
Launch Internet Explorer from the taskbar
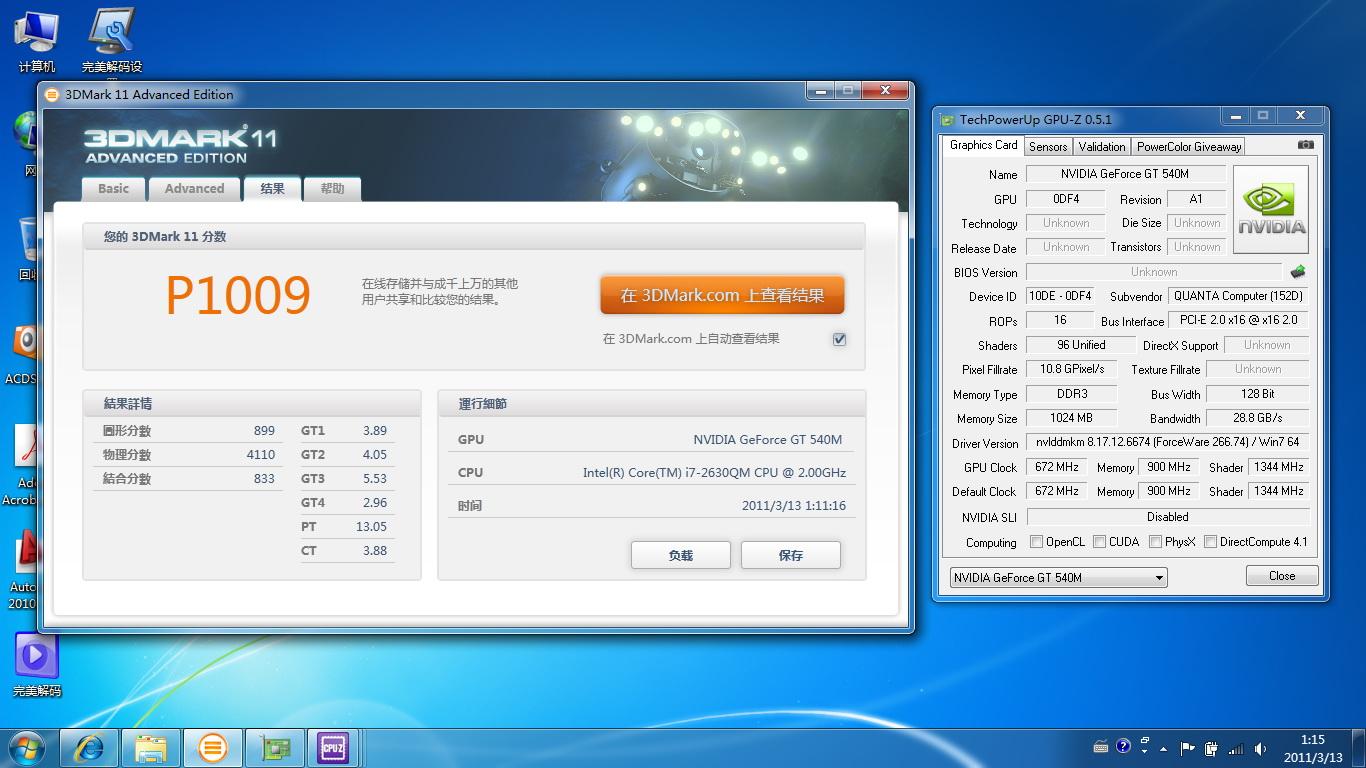(x=89, y=748)
